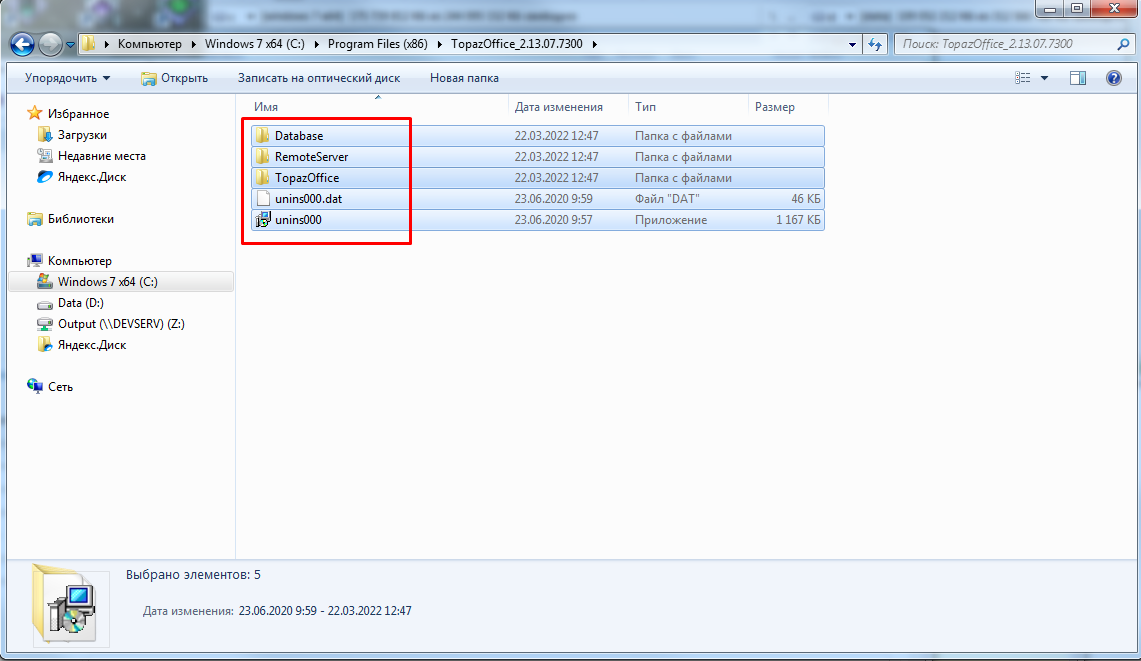Expand arrow after Компьютер breadcrumb
Image resolution: width=1141 pixels, height=661 pixels.
pos(194,44)
